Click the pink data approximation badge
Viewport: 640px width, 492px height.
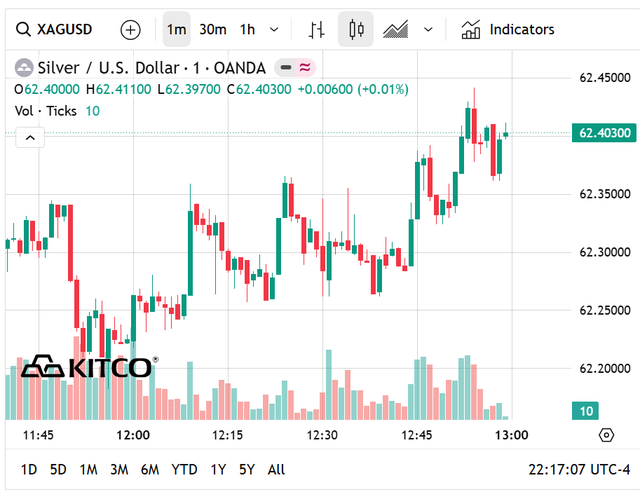click(304, 67)
